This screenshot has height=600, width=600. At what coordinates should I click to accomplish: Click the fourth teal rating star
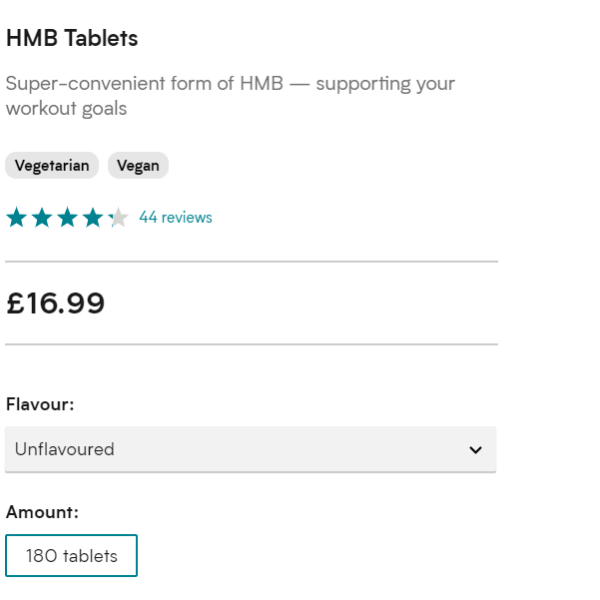click(92, 218)
